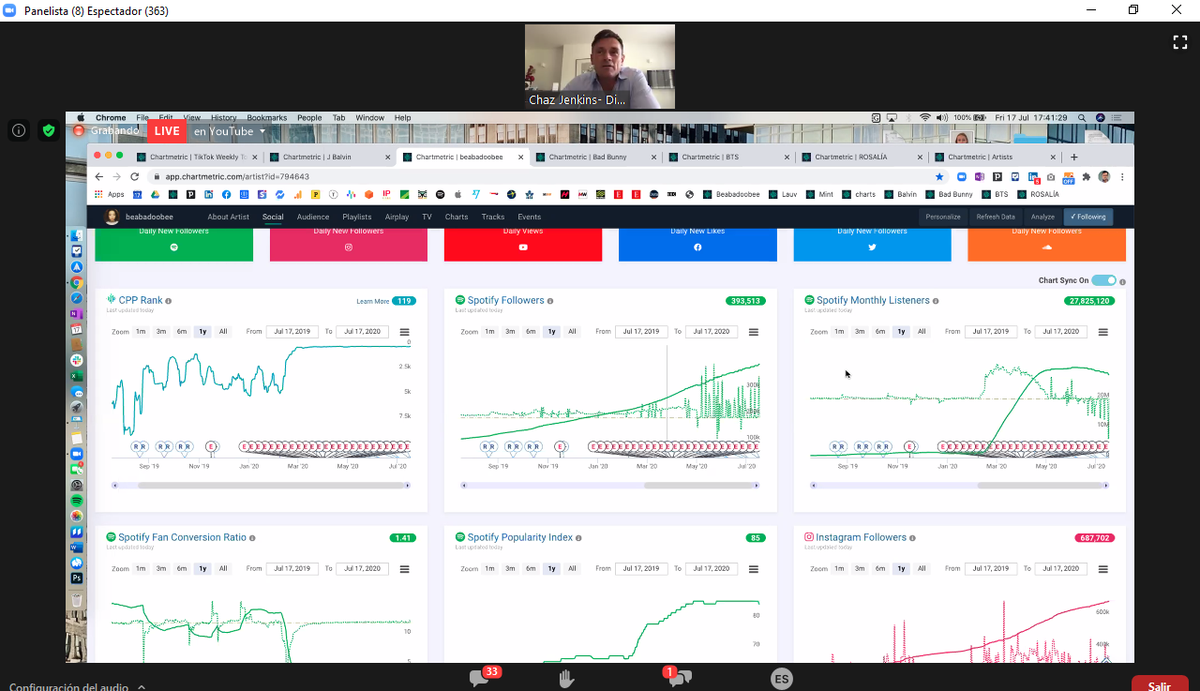Click the SoundCloud Daily New Followers tile

tap(1047, 244)
